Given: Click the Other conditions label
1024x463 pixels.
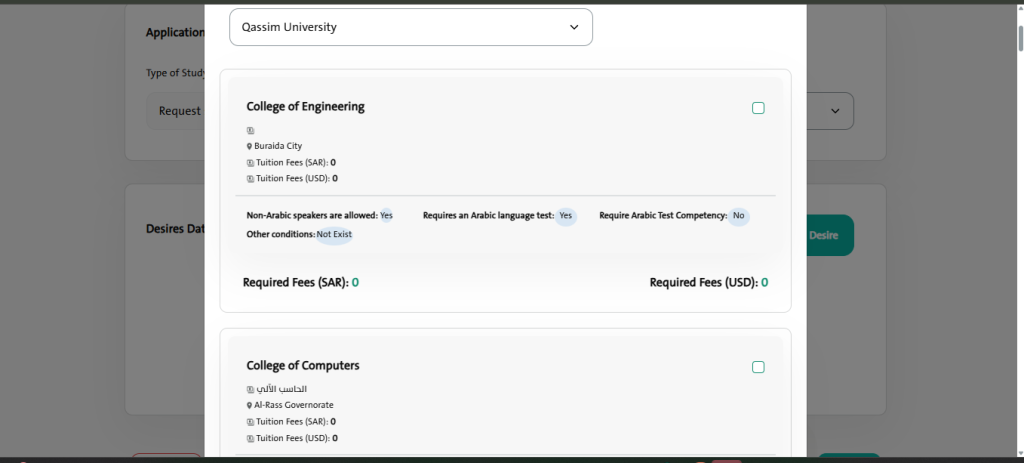Looking at the screenshot, I should (x=281, y=234).
